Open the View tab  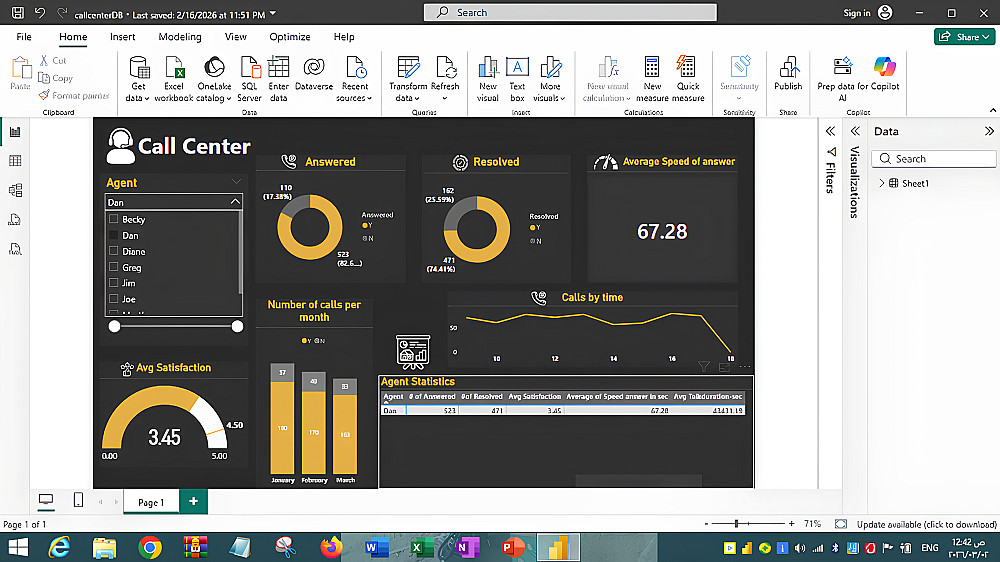tap(235, 36)
